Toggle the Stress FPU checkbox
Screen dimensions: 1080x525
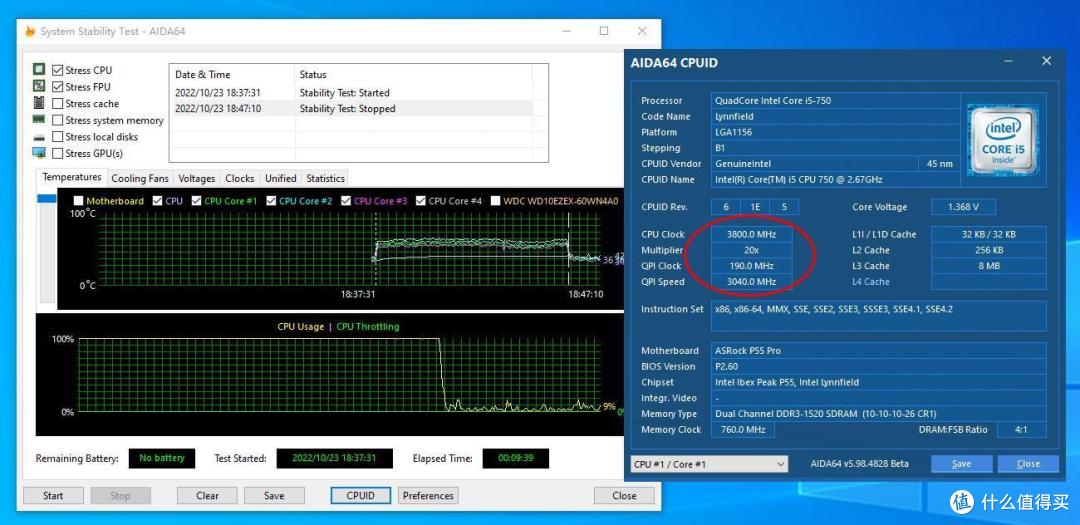pos(58,87)
